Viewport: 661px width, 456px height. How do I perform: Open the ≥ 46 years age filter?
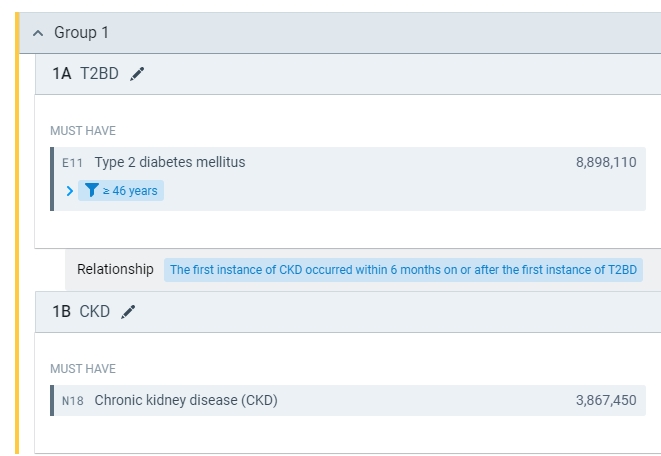(129, 191)
